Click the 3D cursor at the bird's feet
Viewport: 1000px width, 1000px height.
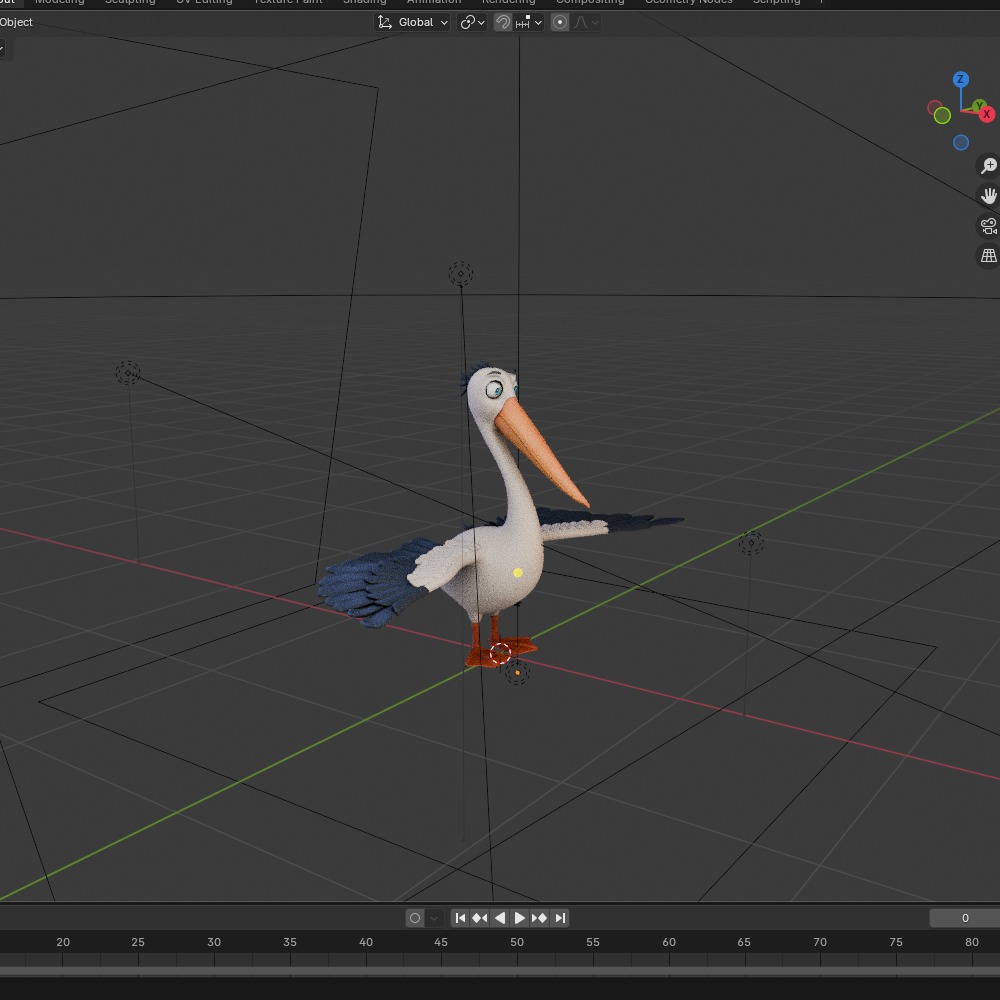click(500, 652)
